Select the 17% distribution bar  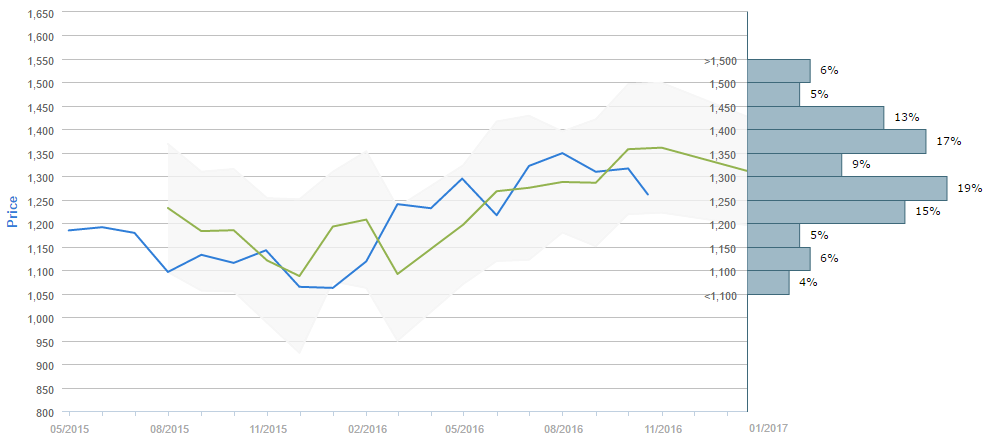click(837, 141)
